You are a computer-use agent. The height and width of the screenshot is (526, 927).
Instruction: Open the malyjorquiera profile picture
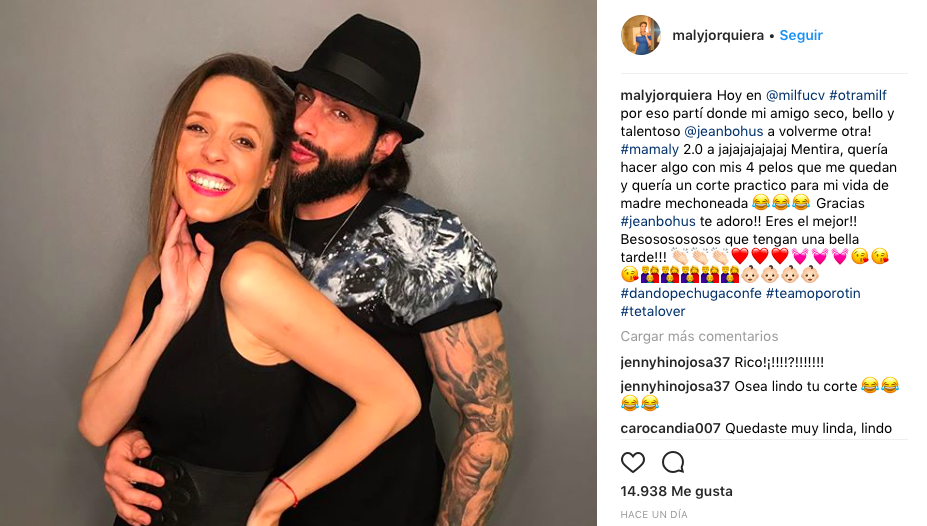coord(641,35)
